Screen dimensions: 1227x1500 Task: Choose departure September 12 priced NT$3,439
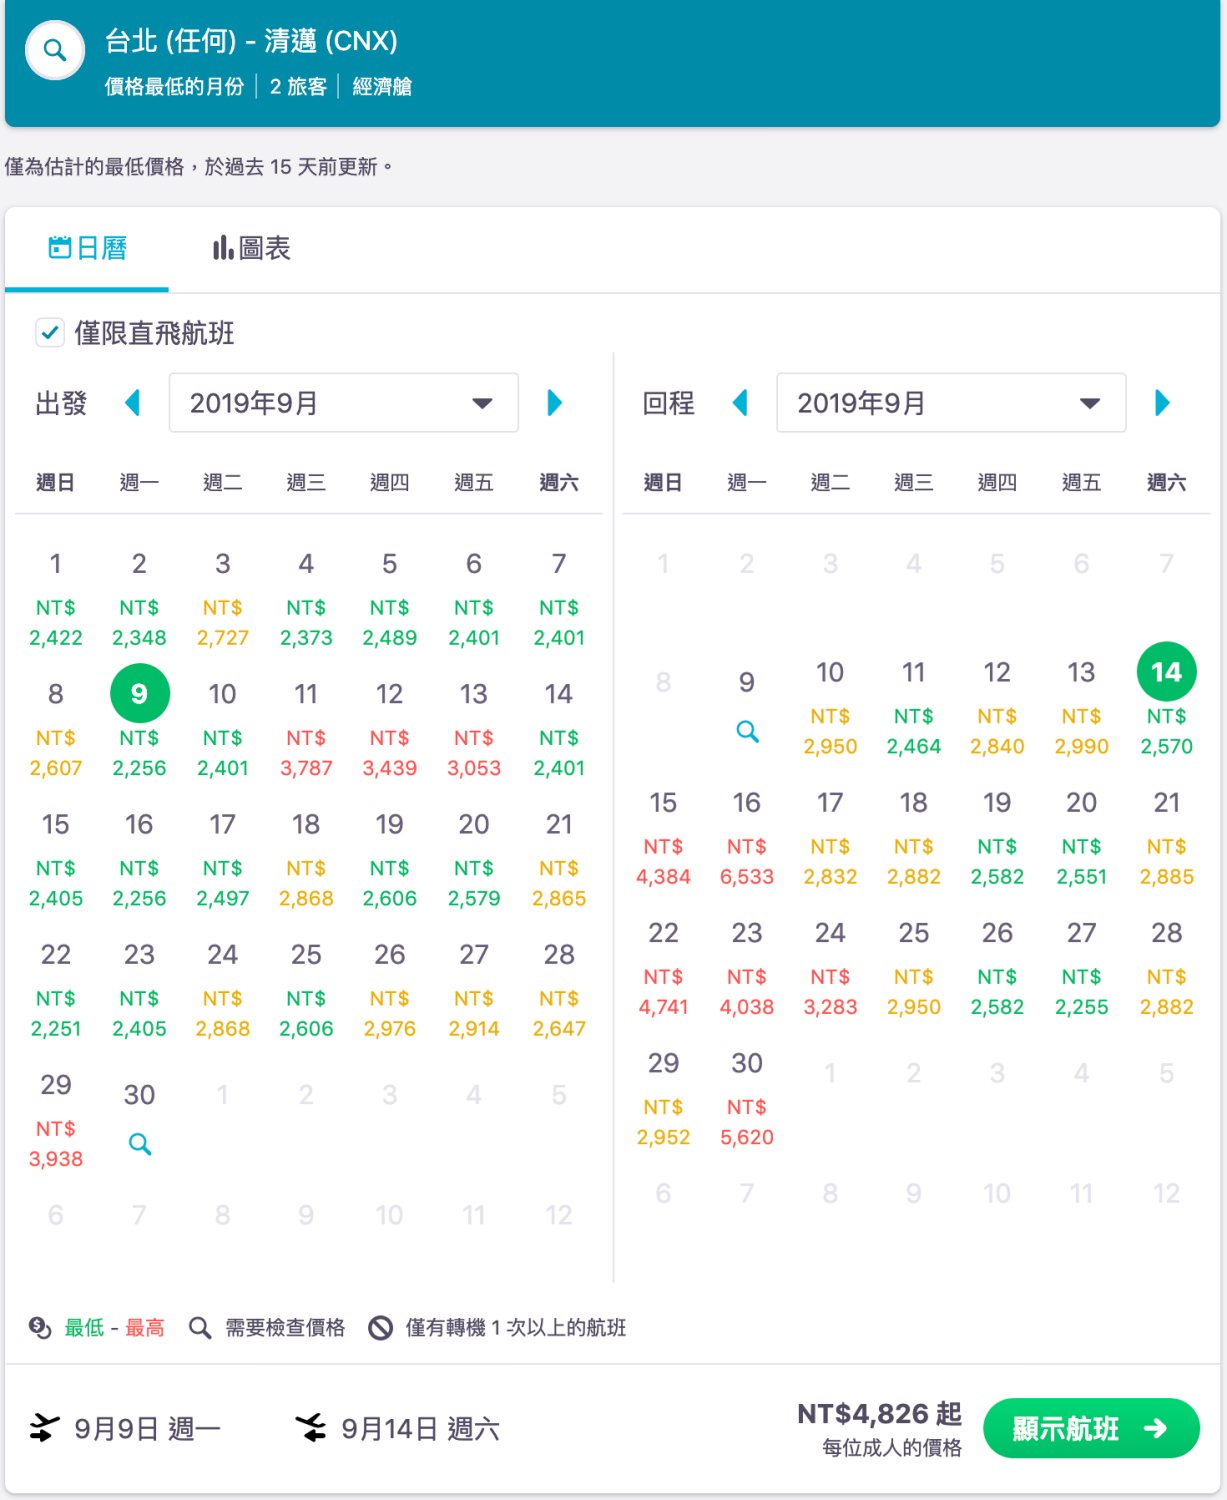[x=389, y=730]
